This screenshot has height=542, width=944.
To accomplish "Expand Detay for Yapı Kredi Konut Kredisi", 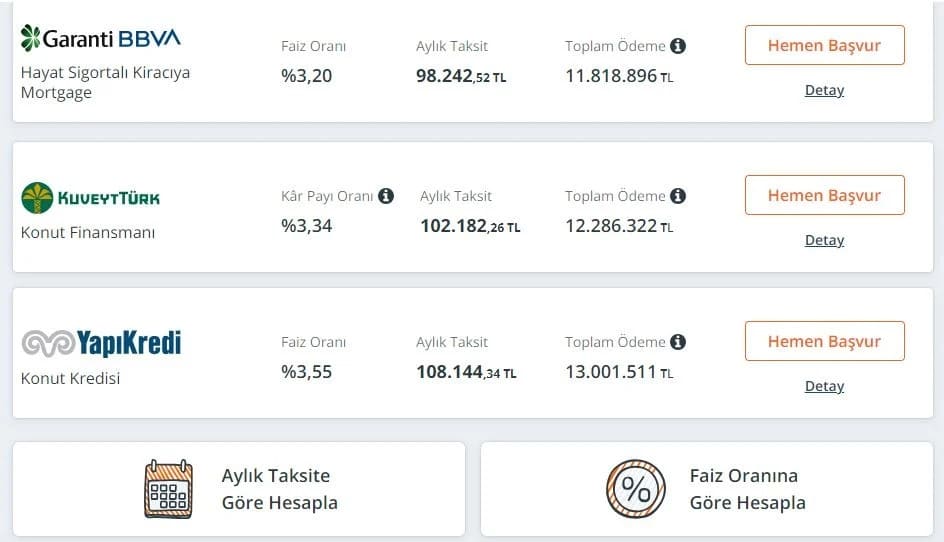I will pyautogui.click(x=824, y=386).
